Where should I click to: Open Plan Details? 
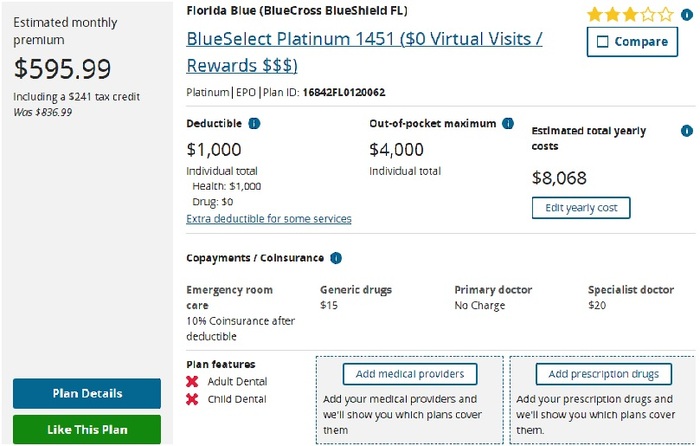pyautogui.click(x=87, y=393)
